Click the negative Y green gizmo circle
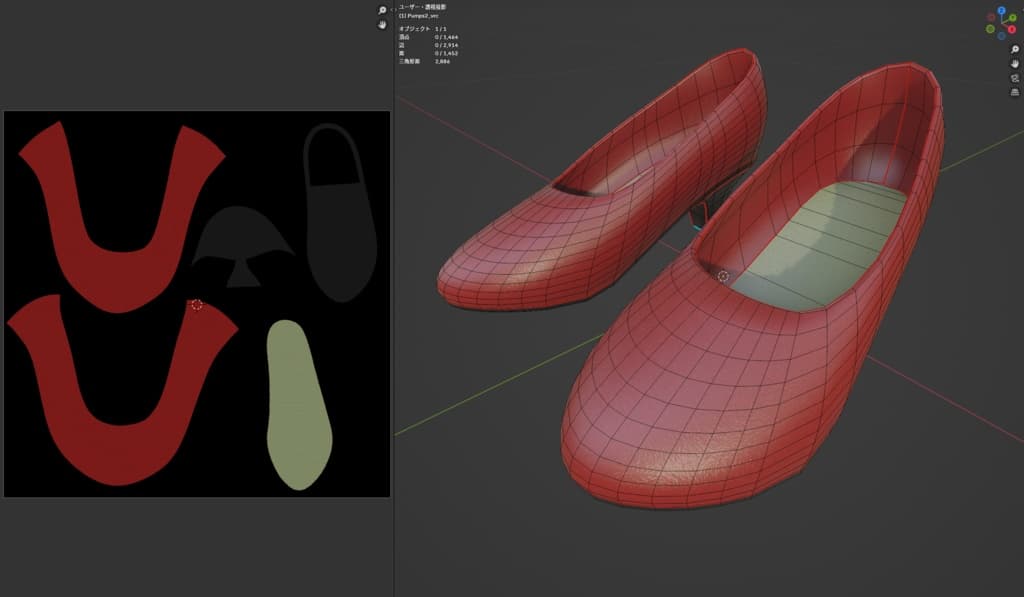The height and width of the screenshot is (597, 1024). point(990,29)
